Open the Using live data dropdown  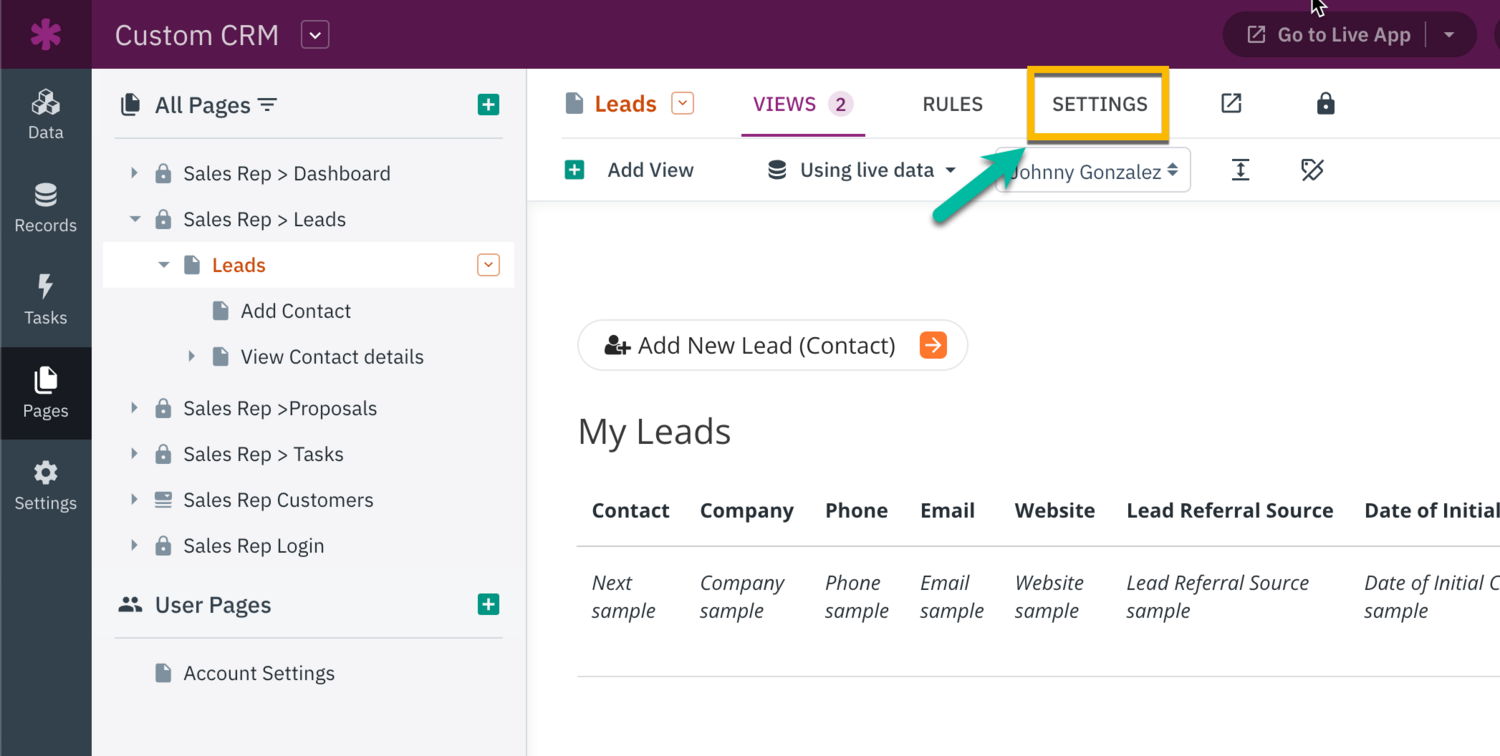[862, 171]
